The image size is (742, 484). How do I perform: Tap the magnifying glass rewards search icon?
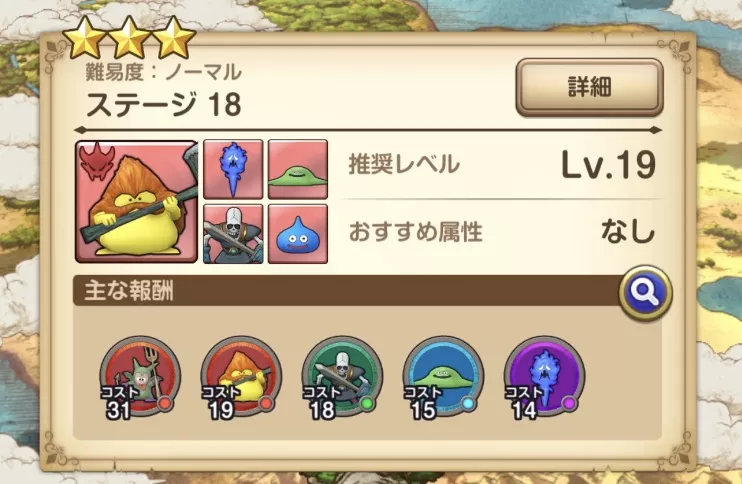[645, 293]
